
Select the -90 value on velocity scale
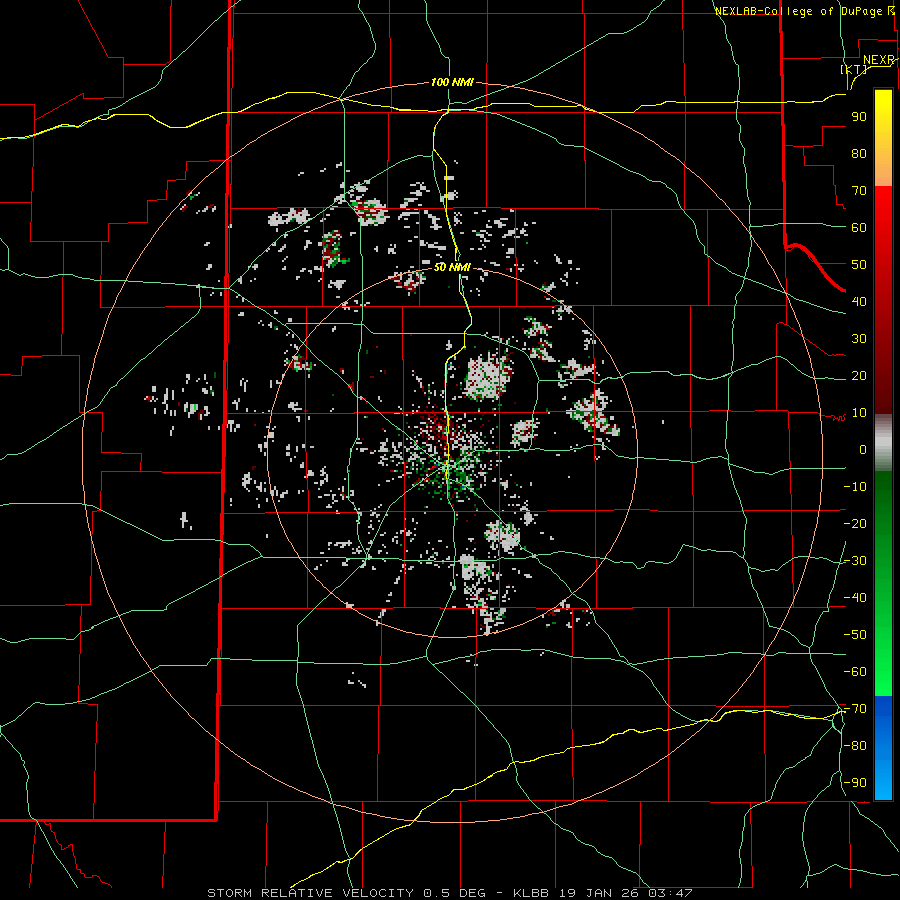(855, 783)
